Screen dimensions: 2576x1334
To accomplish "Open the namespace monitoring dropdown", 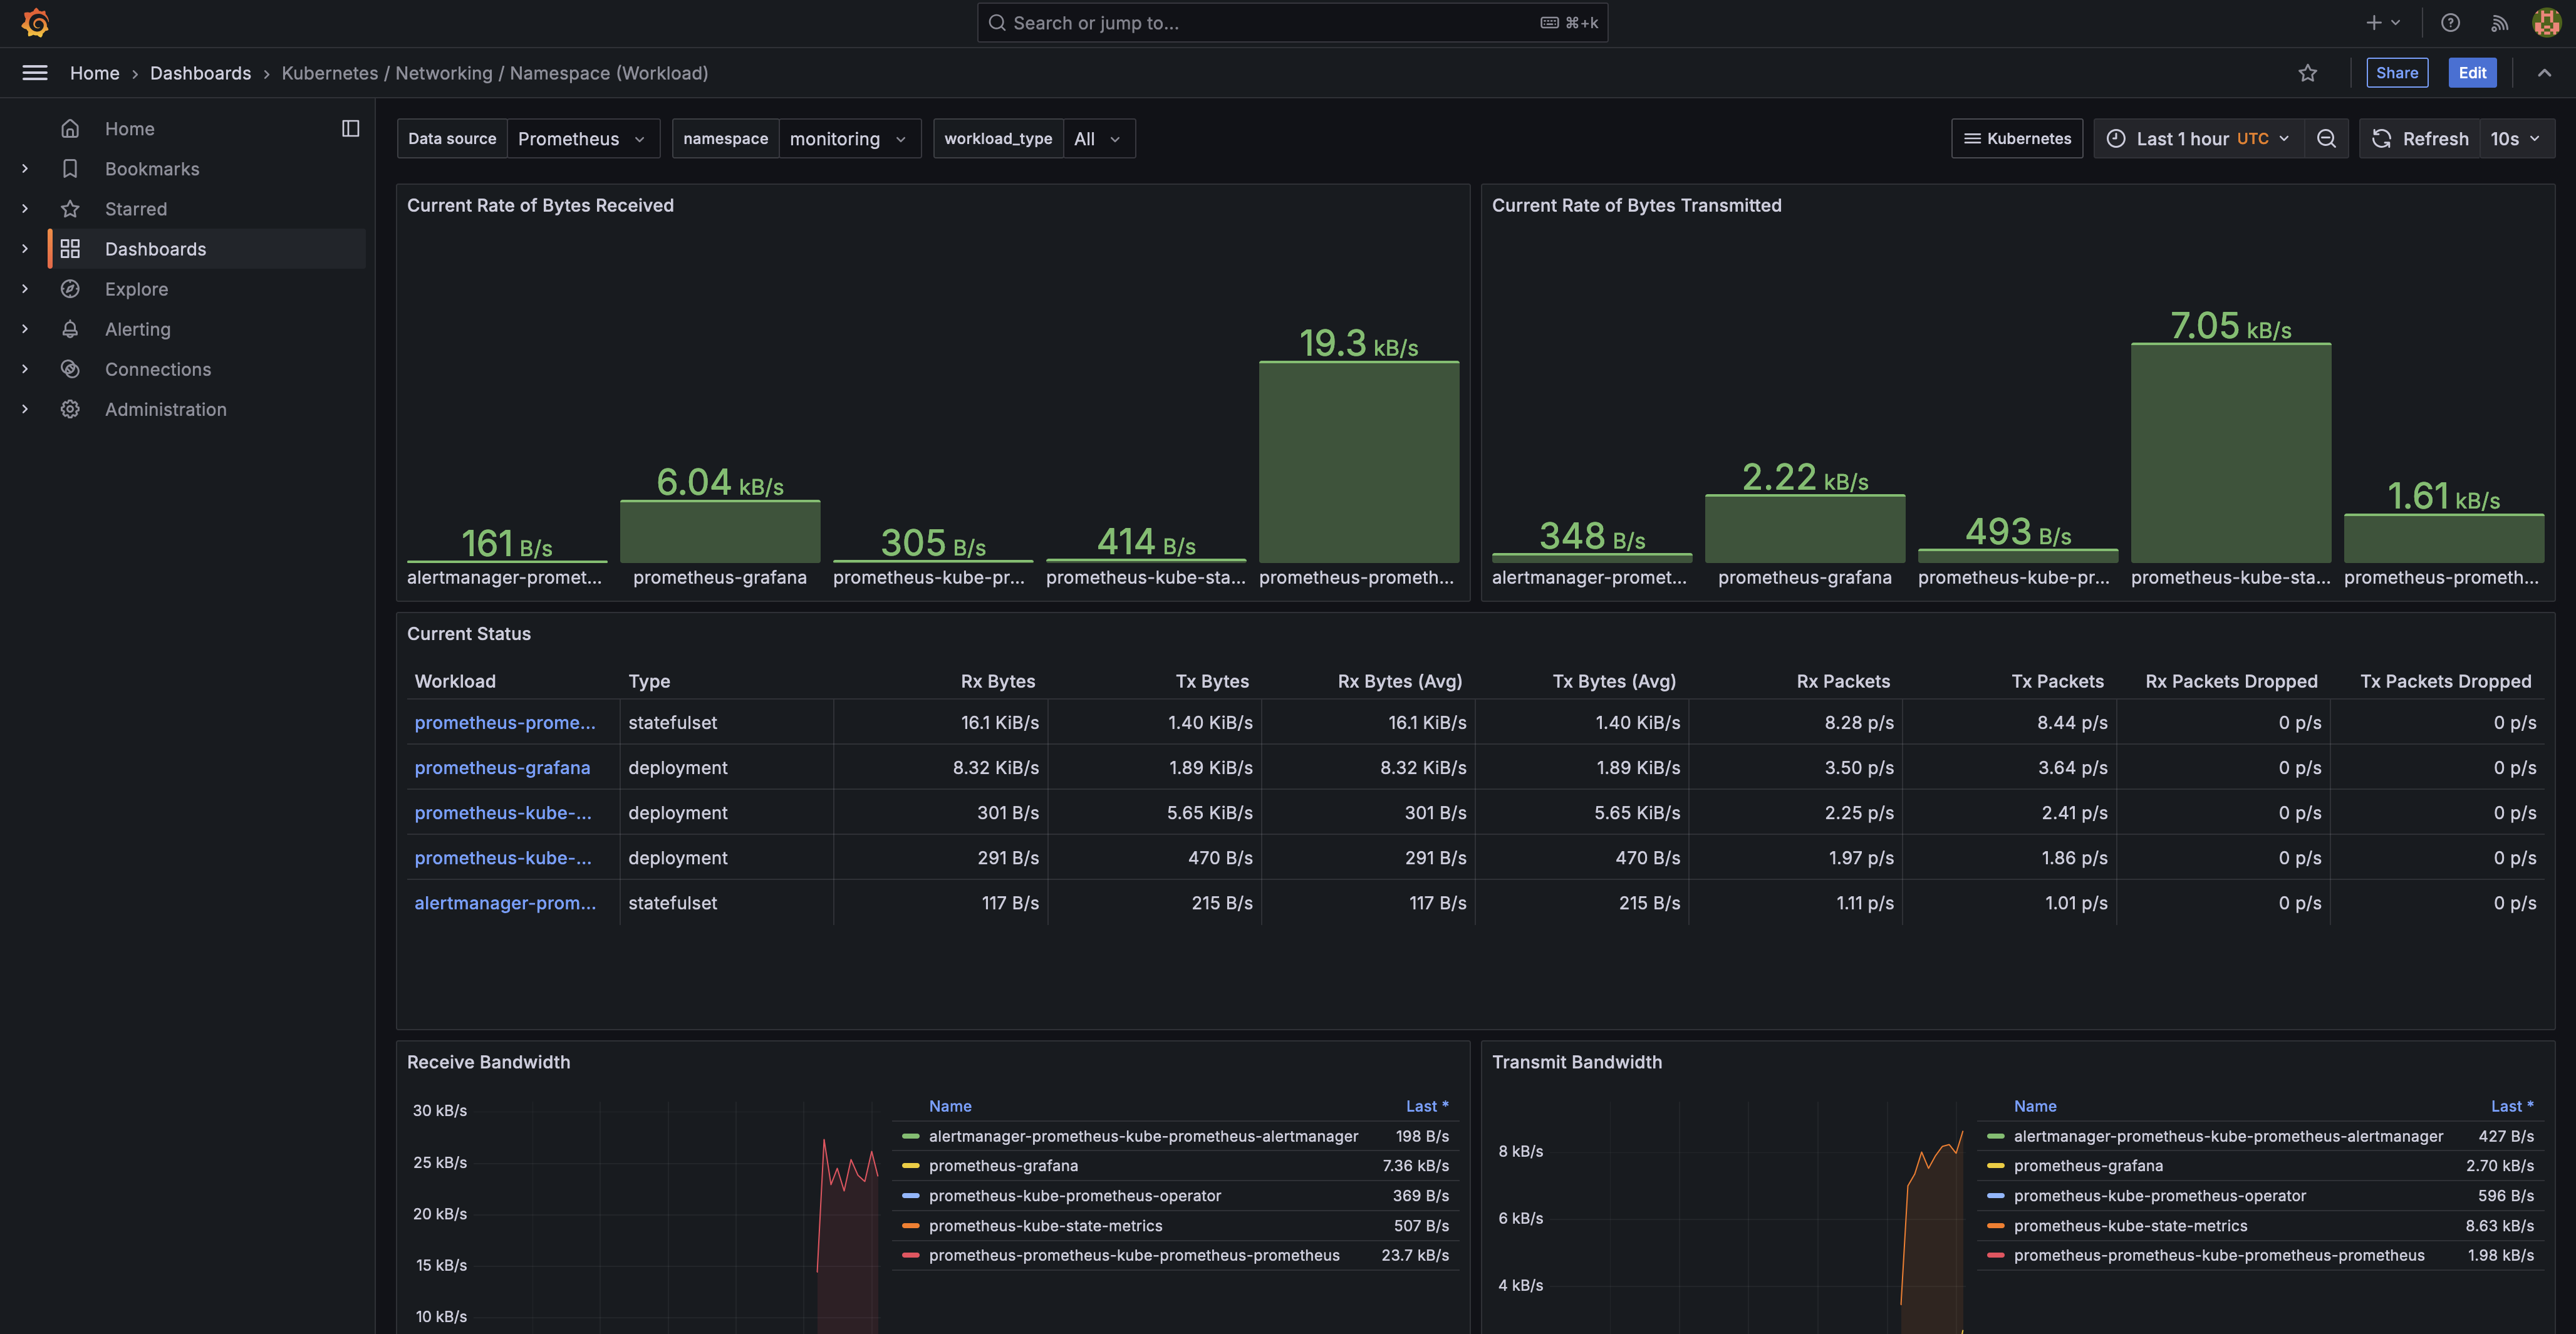I will pos(848,139).
